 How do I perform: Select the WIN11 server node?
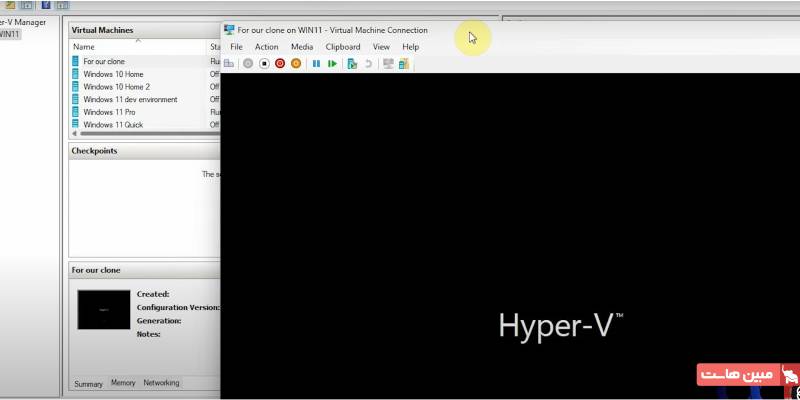tap(10, 35)
